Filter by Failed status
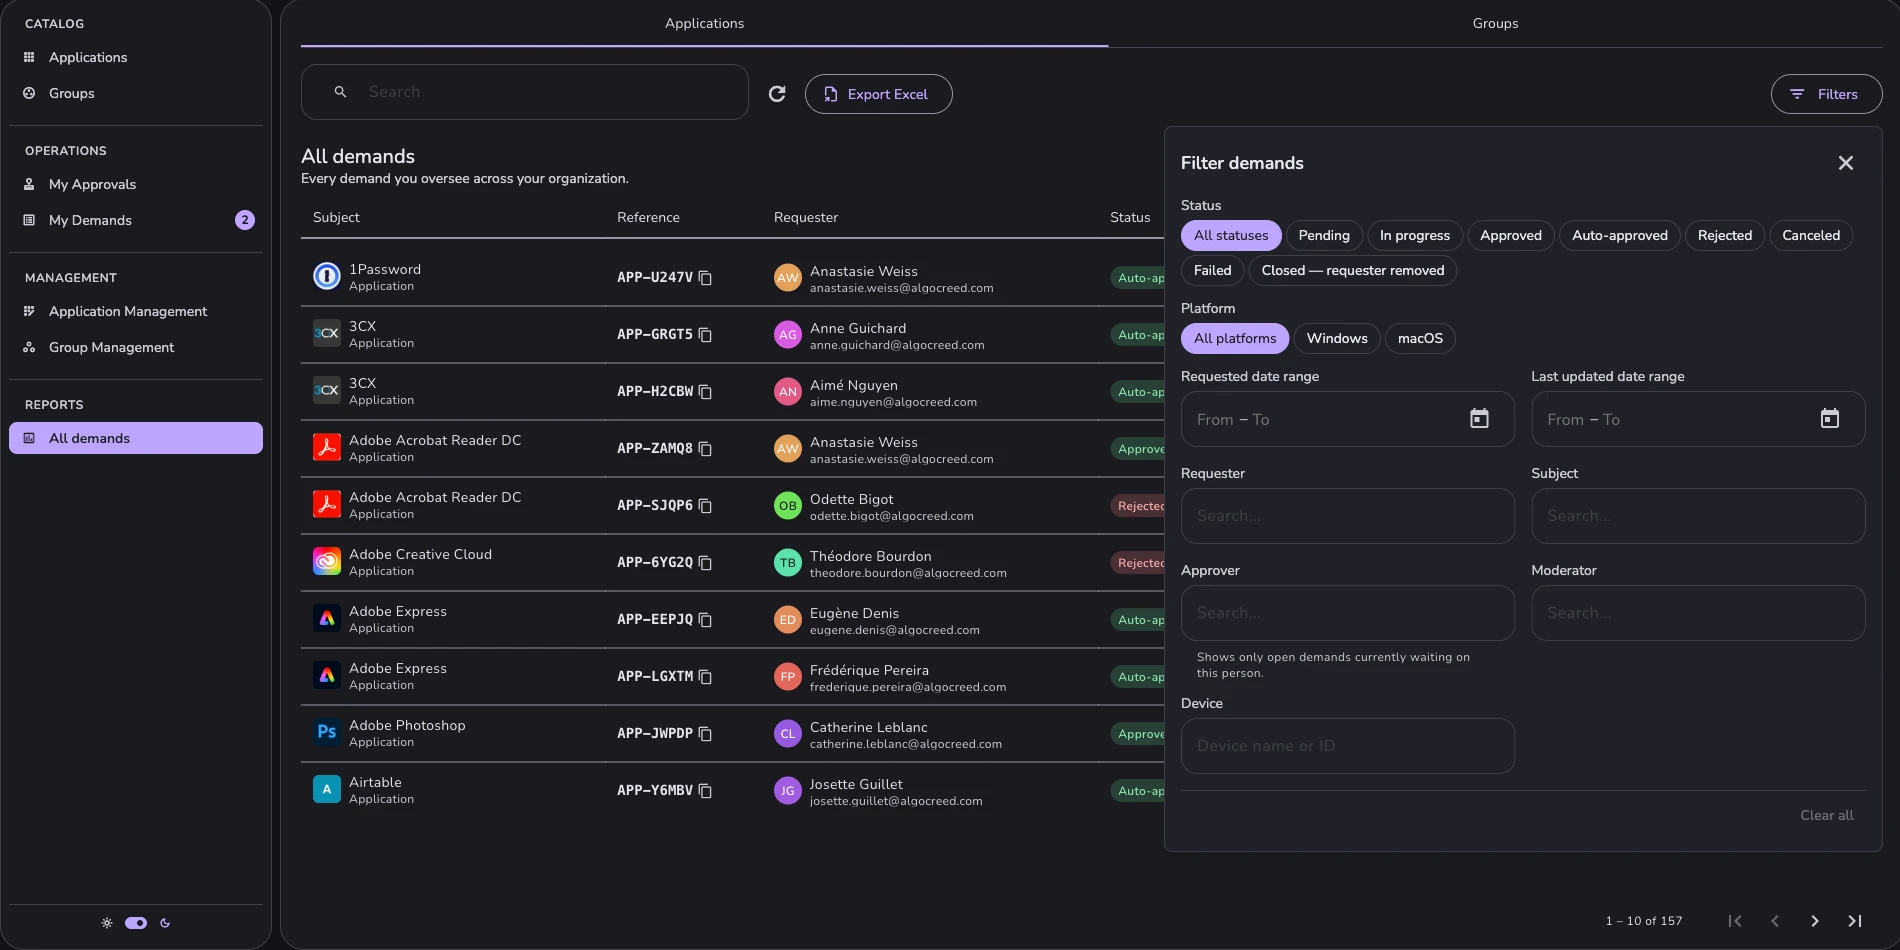The image size is (1900, 950). click(x=1213, y=271)
